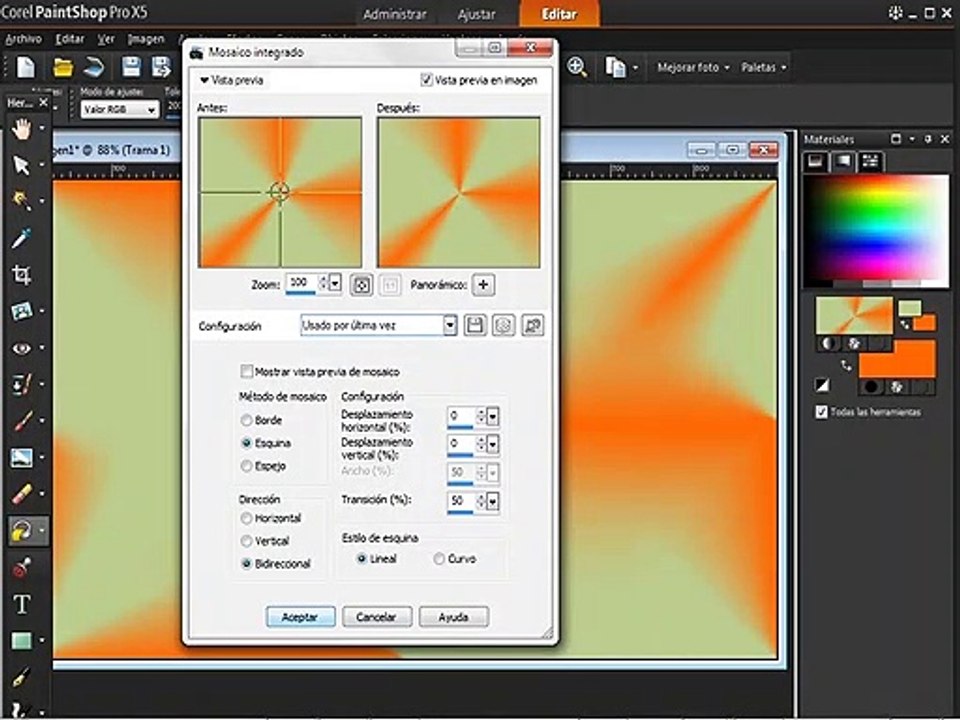Select the Esquina radio button
Screen dimensions: 960x720
246,443
